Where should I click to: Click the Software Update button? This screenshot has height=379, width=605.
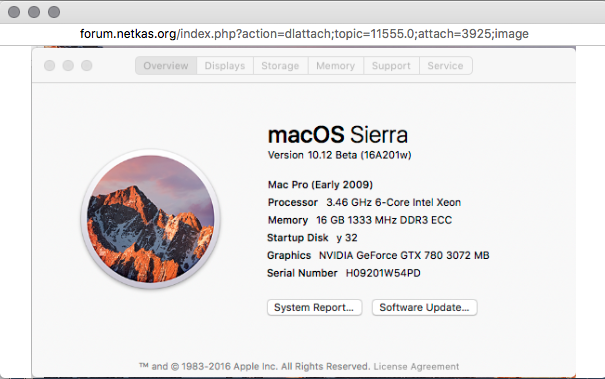[x=424, y=308]
